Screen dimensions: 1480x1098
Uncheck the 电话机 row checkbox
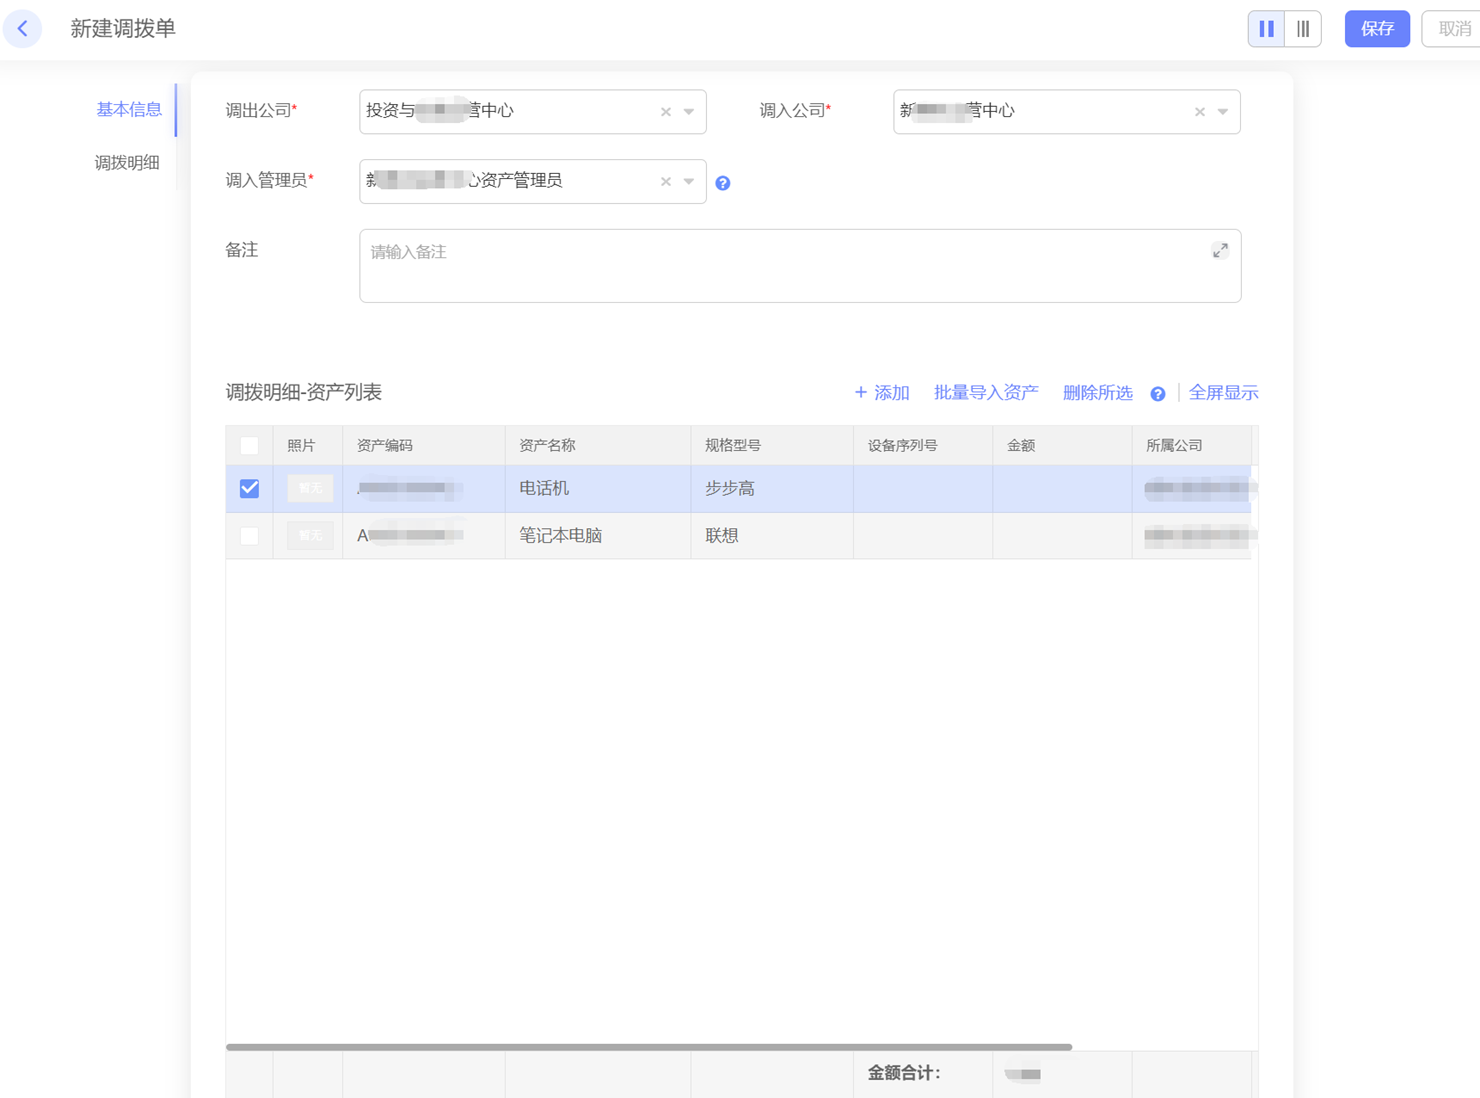coord(249,489)
